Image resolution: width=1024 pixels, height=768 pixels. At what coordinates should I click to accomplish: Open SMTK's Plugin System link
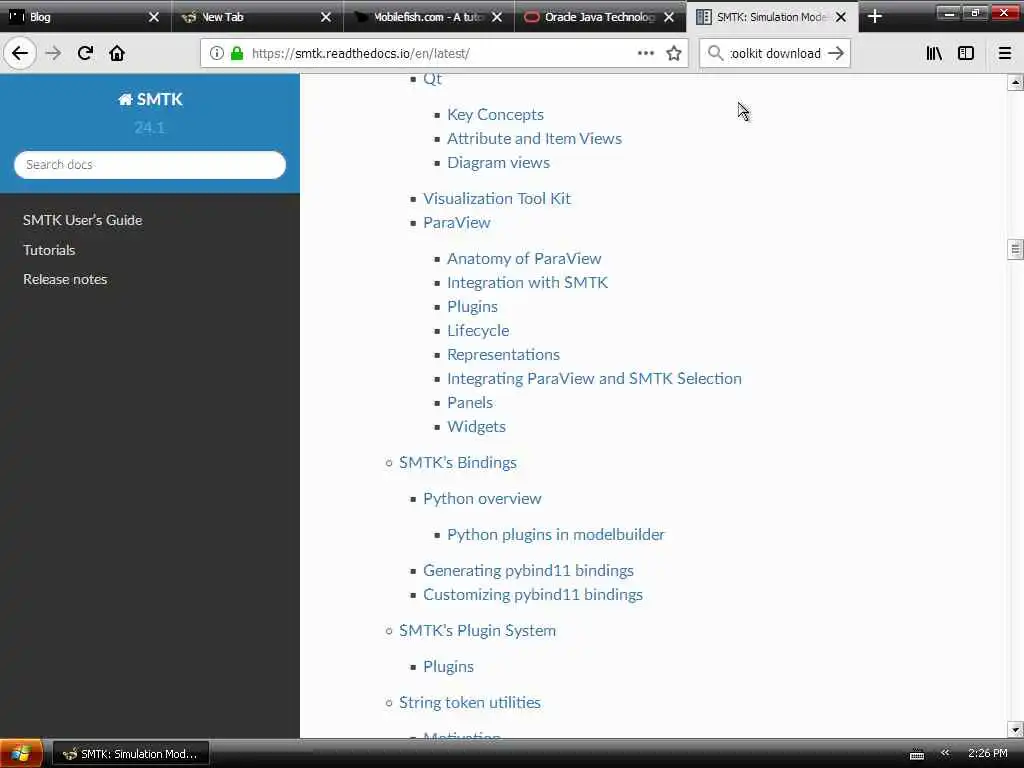(477, 631)
